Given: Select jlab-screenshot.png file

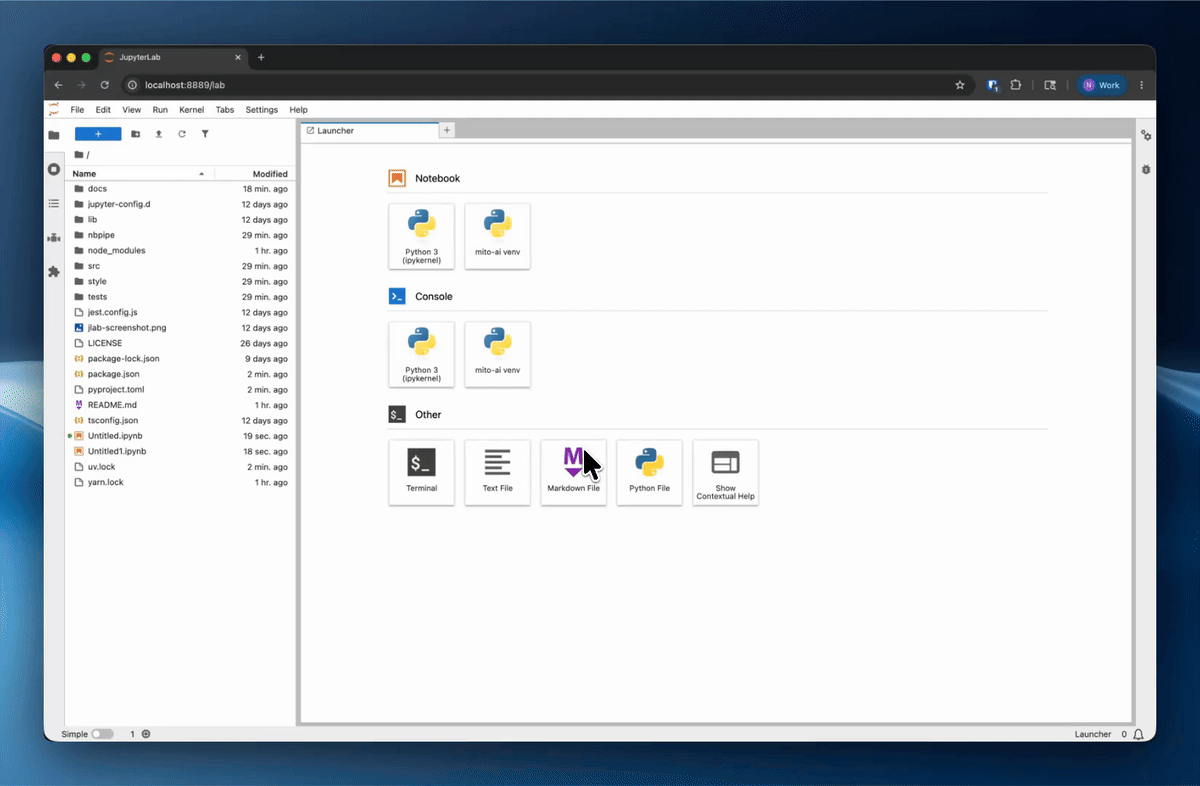Looking at the screenshot, I should [x=180, y=328].
